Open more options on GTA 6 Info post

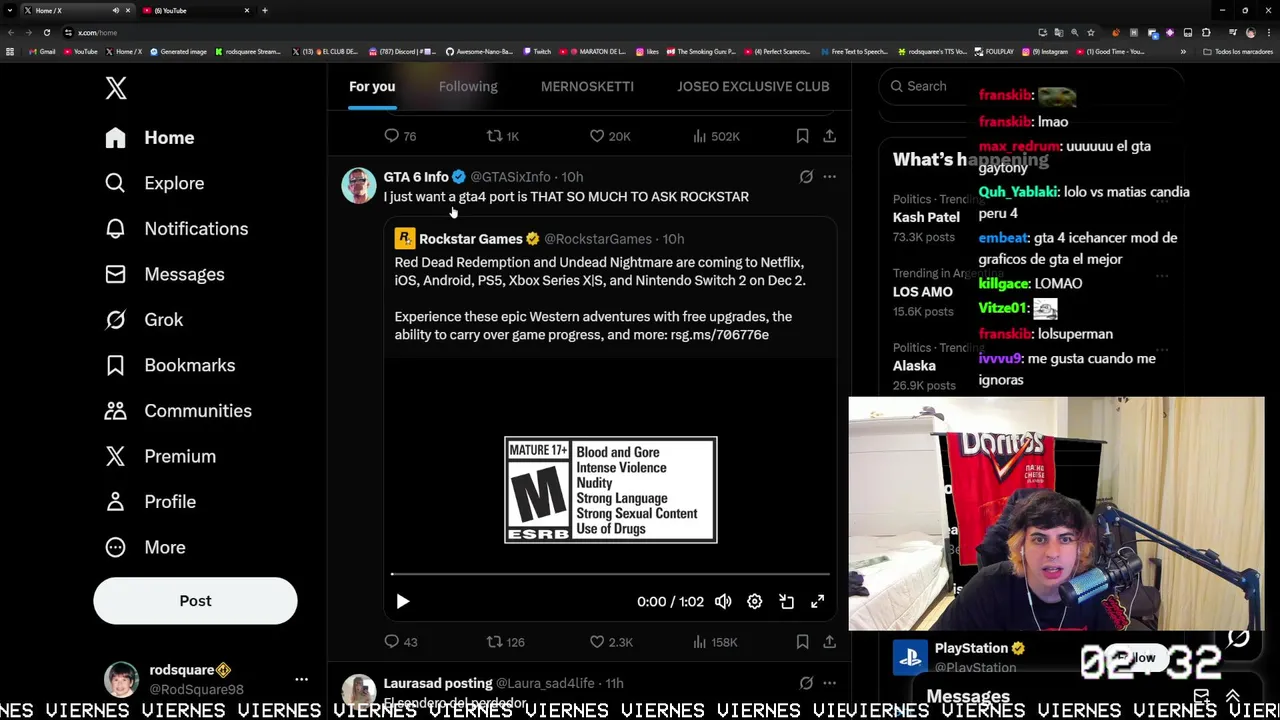tap(829, 177)
